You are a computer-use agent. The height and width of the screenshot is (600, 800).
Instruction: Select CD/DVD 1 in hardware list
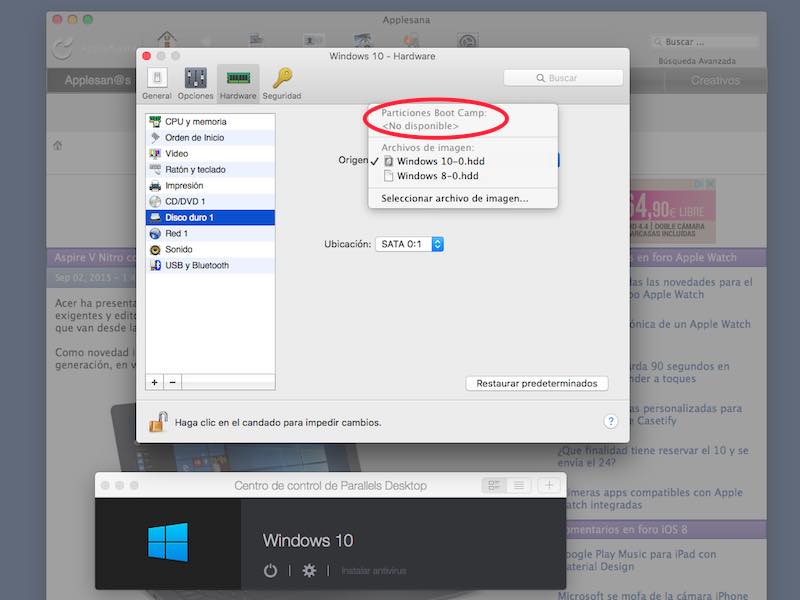click(210, 202)
